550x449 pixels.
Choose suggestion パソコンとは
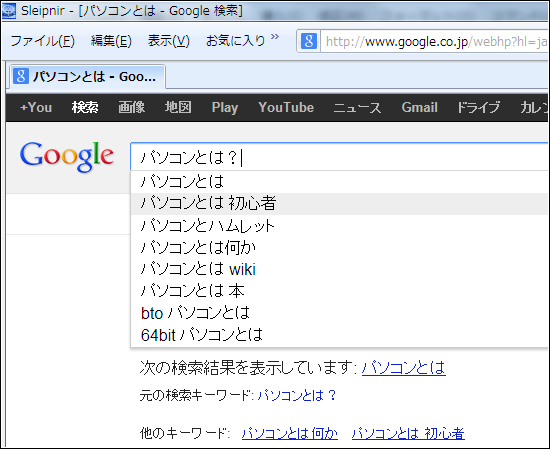click(339, 182)
